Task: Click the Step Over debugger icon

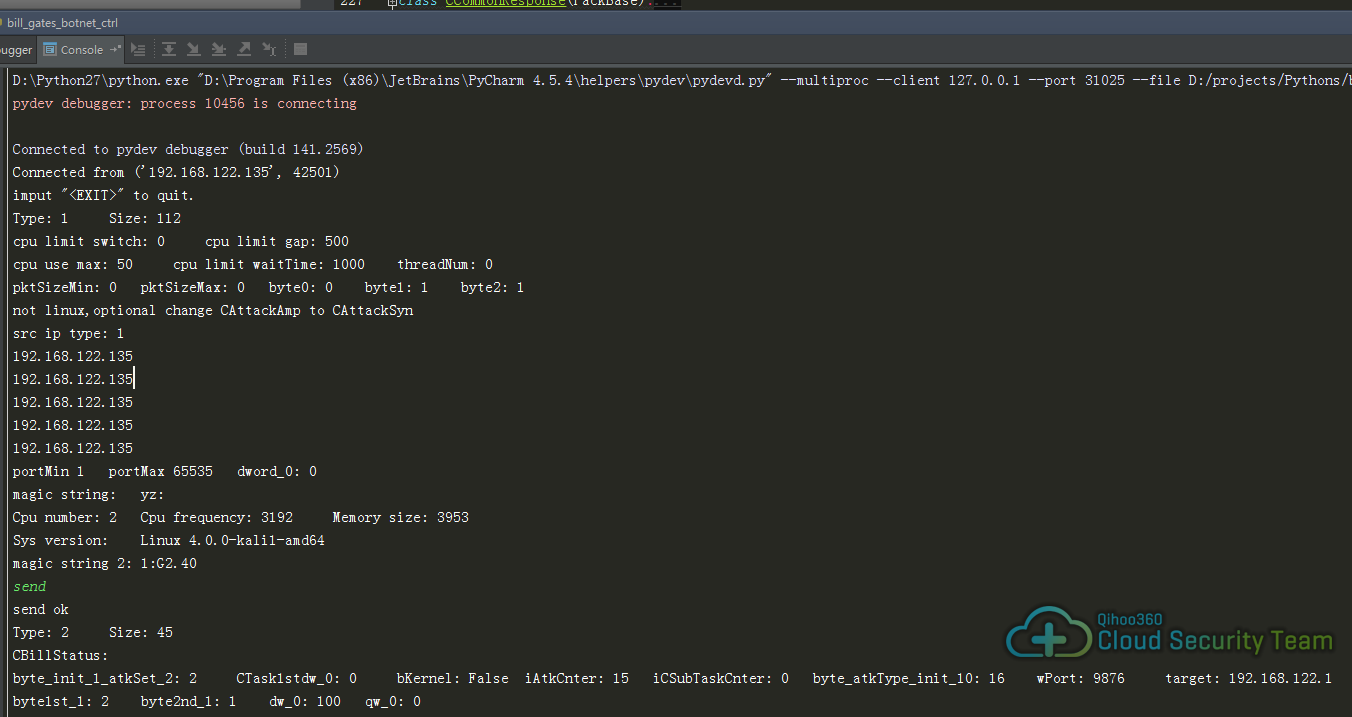Action: 169,49
